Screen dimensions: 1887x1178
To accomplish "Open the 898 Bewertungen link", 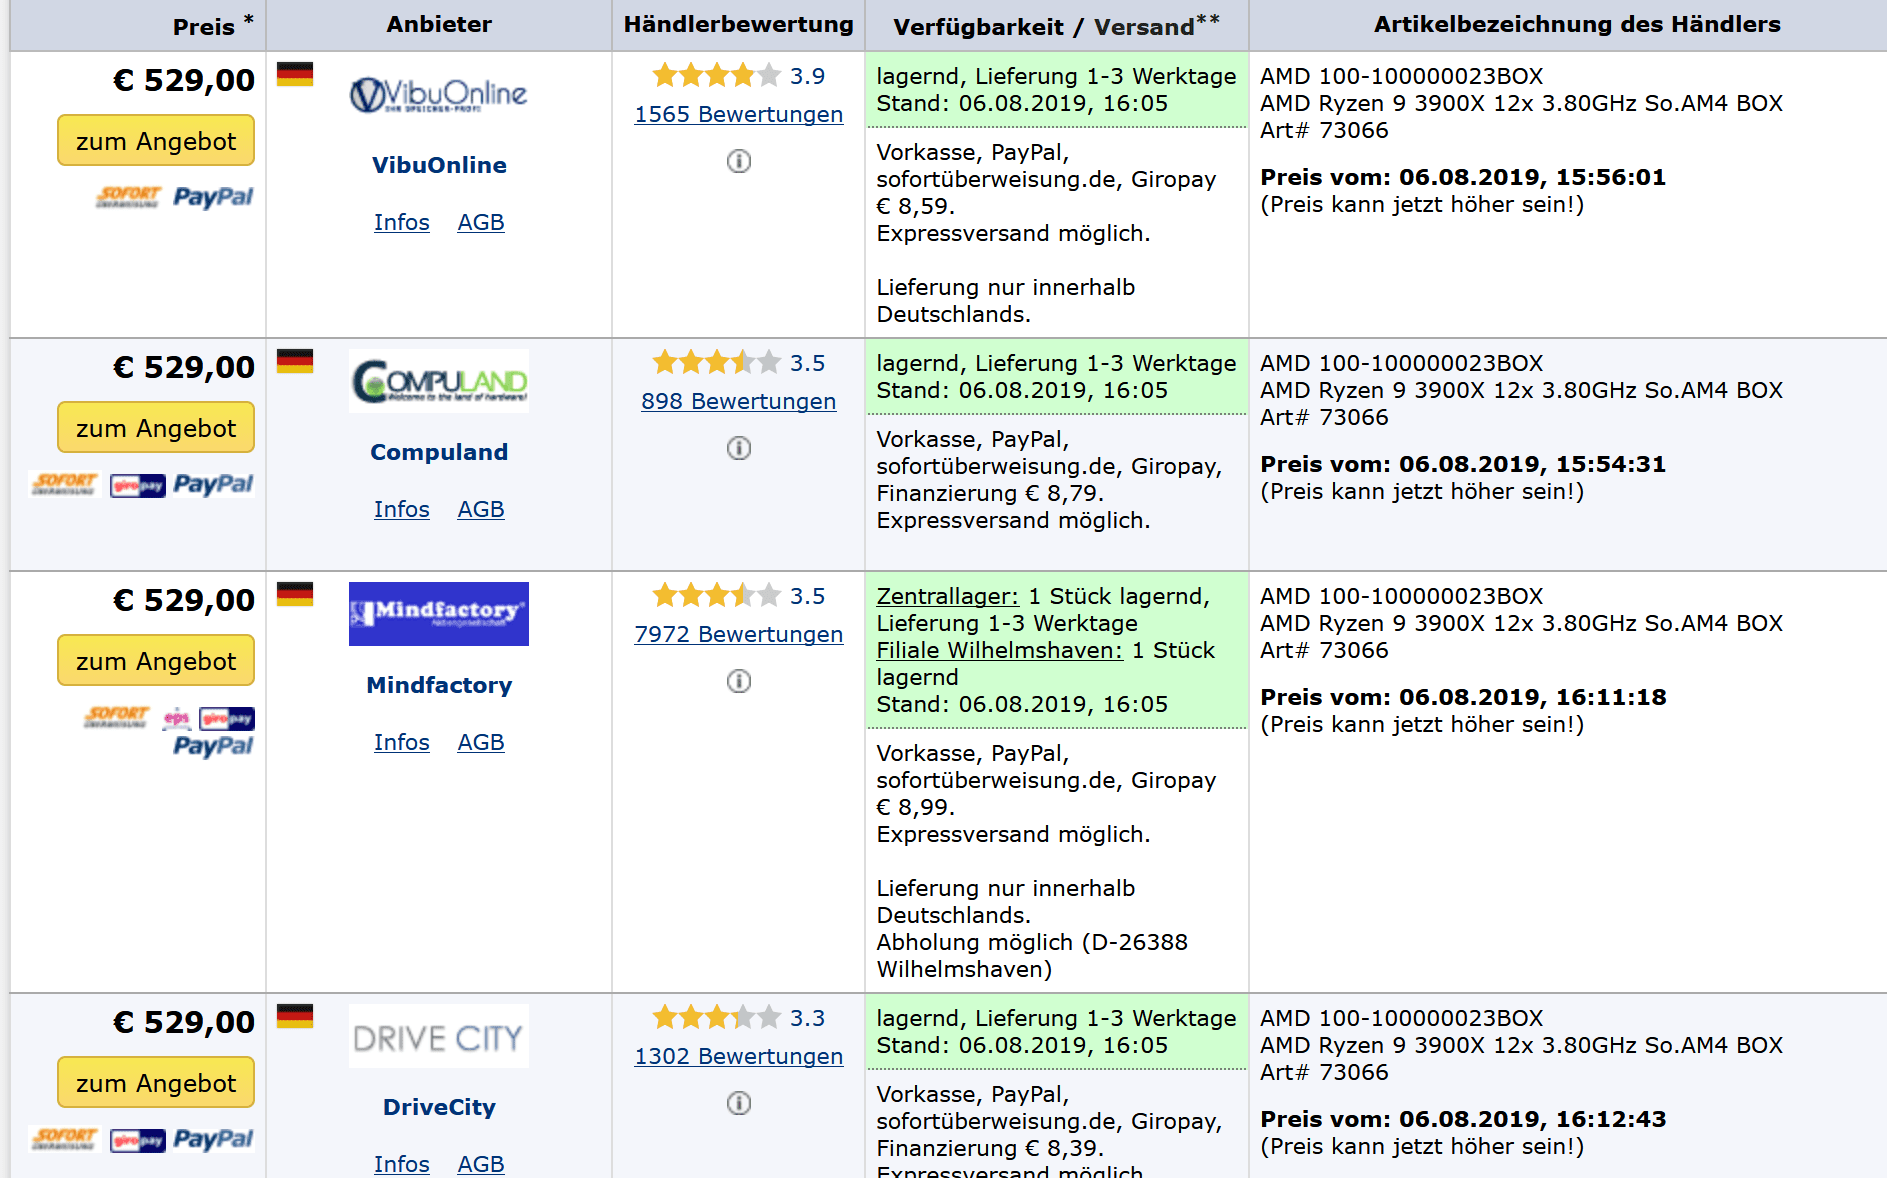I will 739,401.
